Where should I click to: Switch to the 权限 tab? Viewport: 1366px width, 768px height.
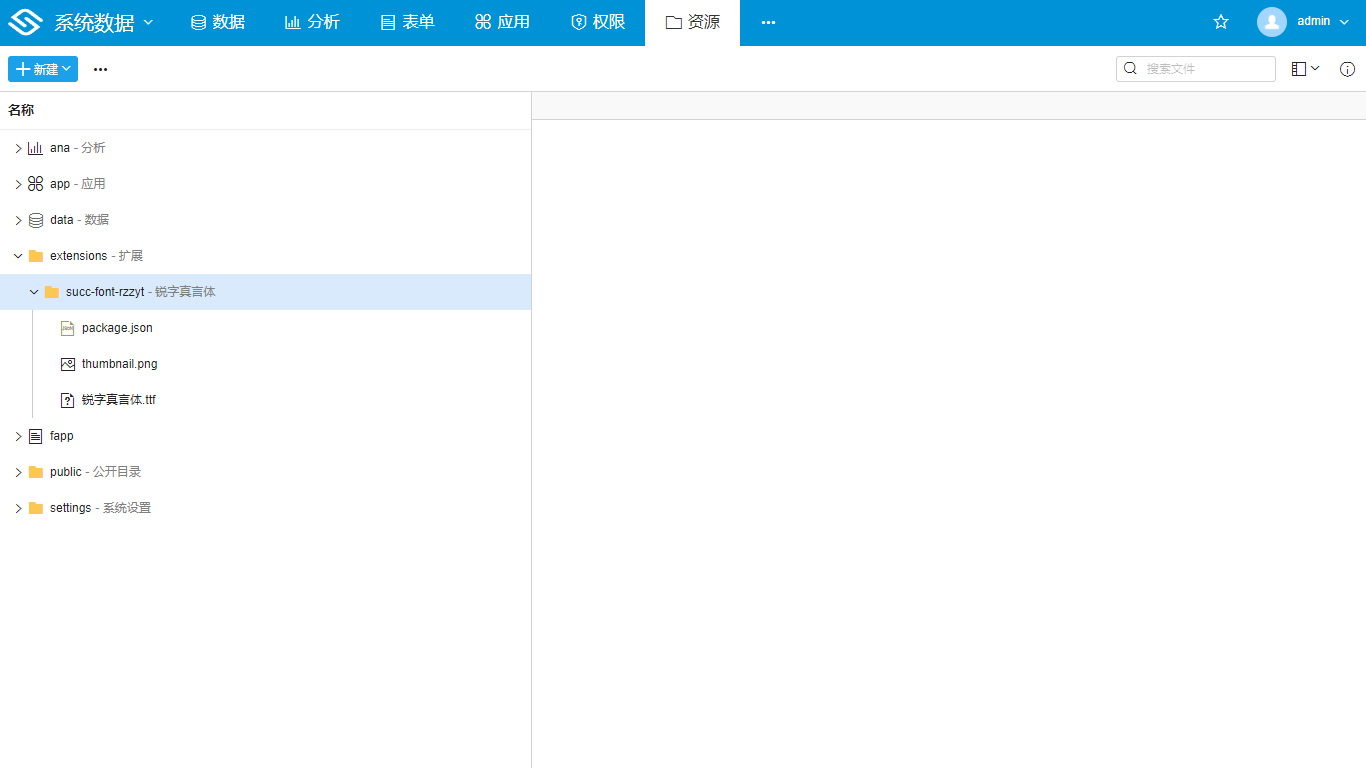[x=597, y=22]
